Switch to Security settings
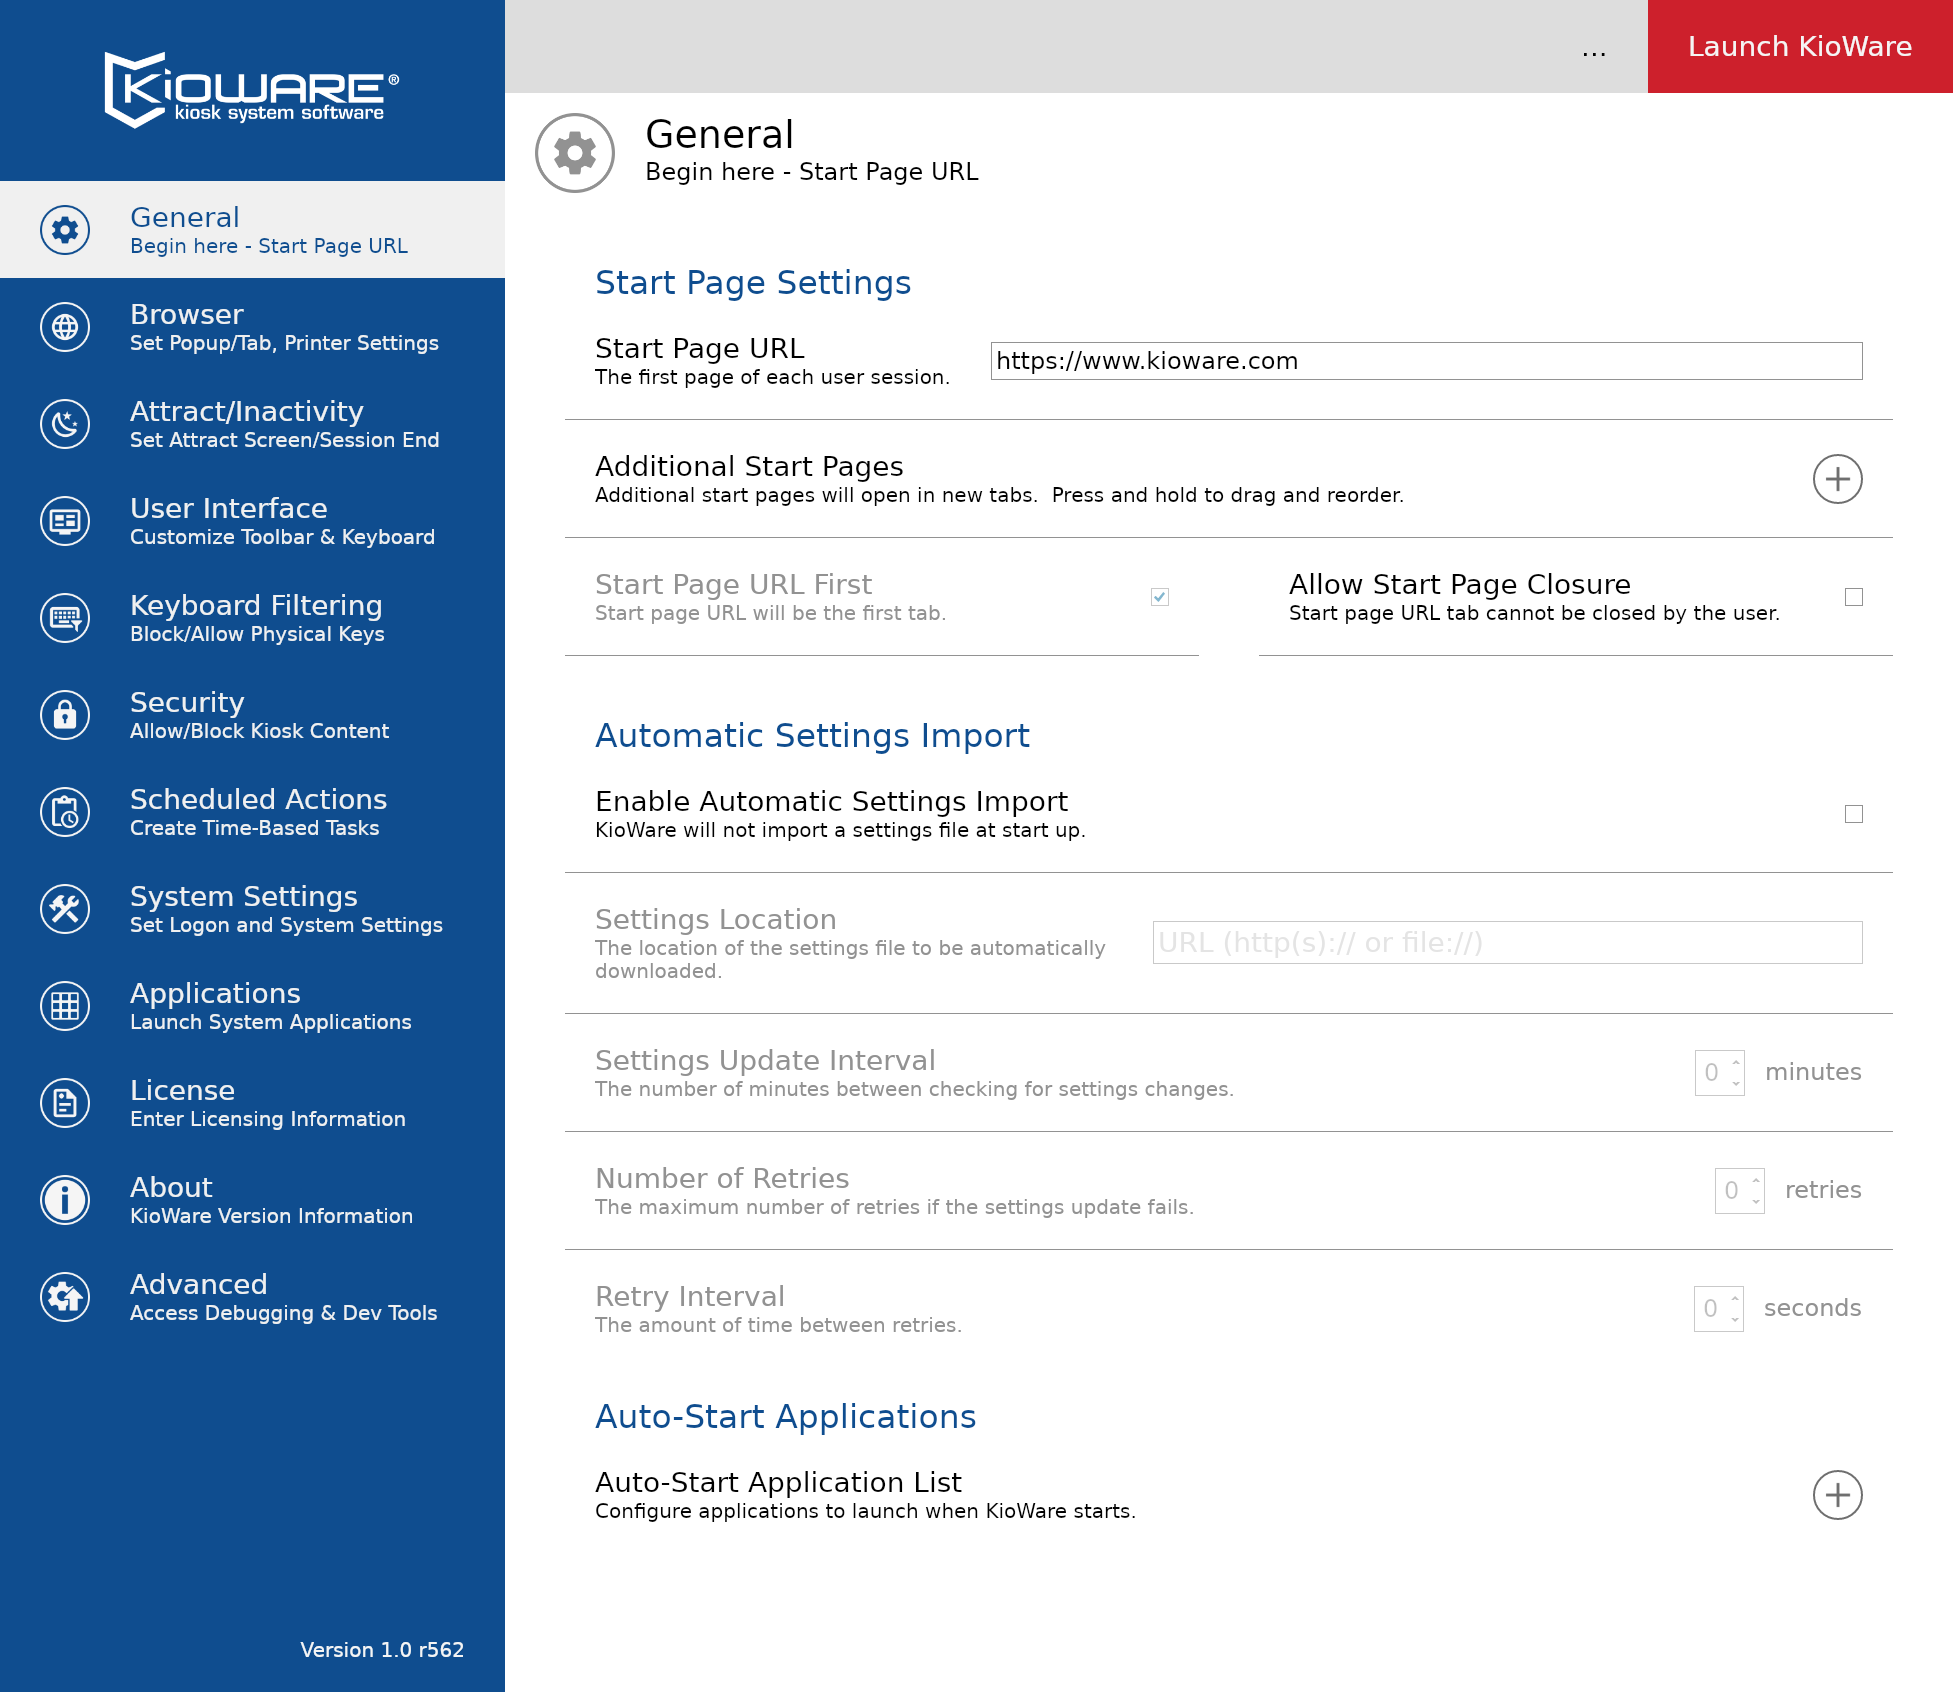 (252, 715)
